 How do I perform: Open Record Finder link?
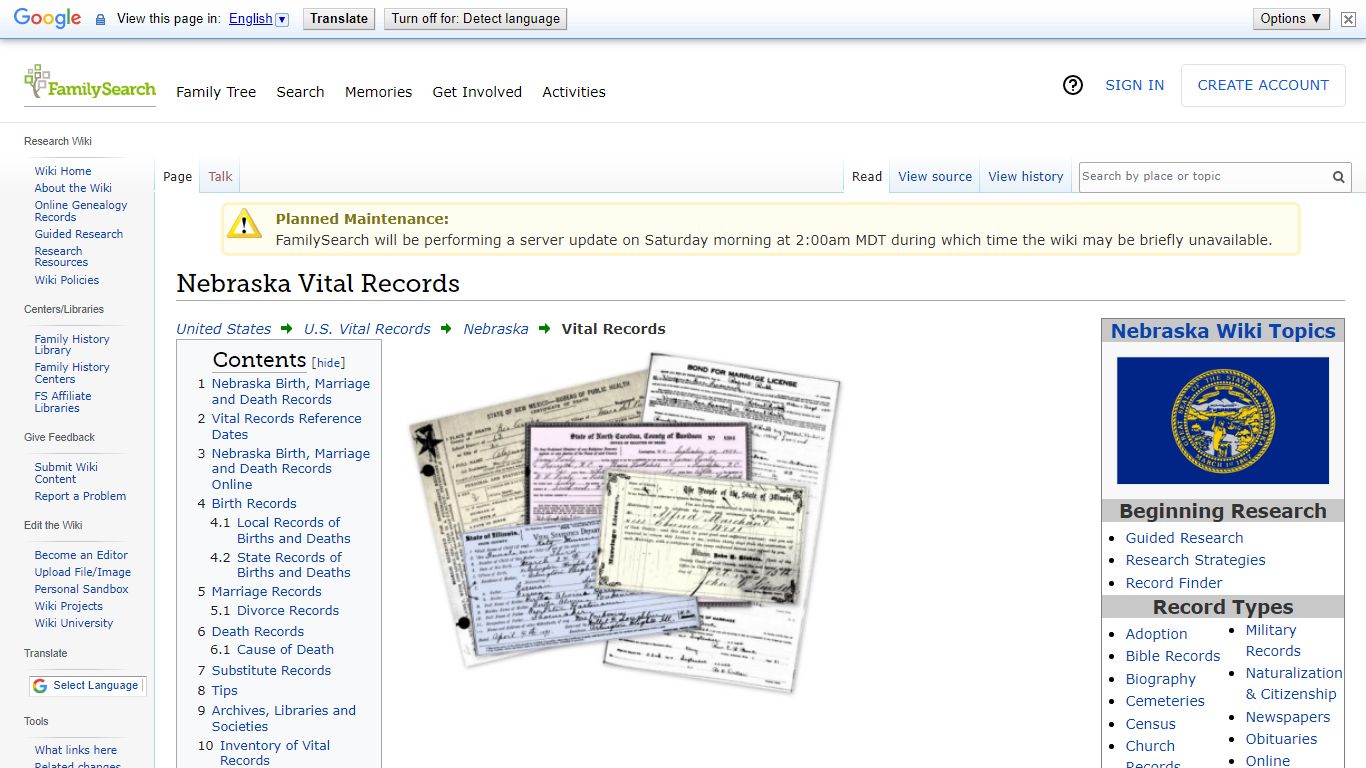click(1174, 583)
